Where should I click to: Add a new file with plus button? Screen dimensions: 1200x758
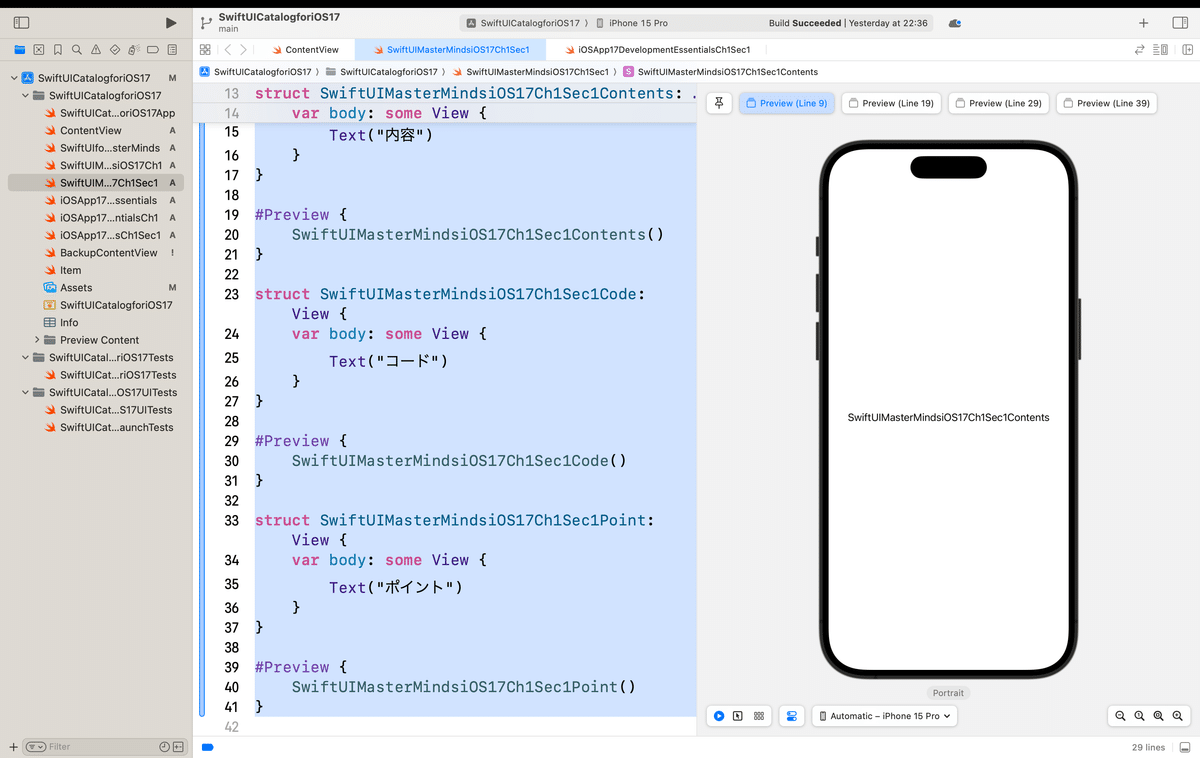13,747
